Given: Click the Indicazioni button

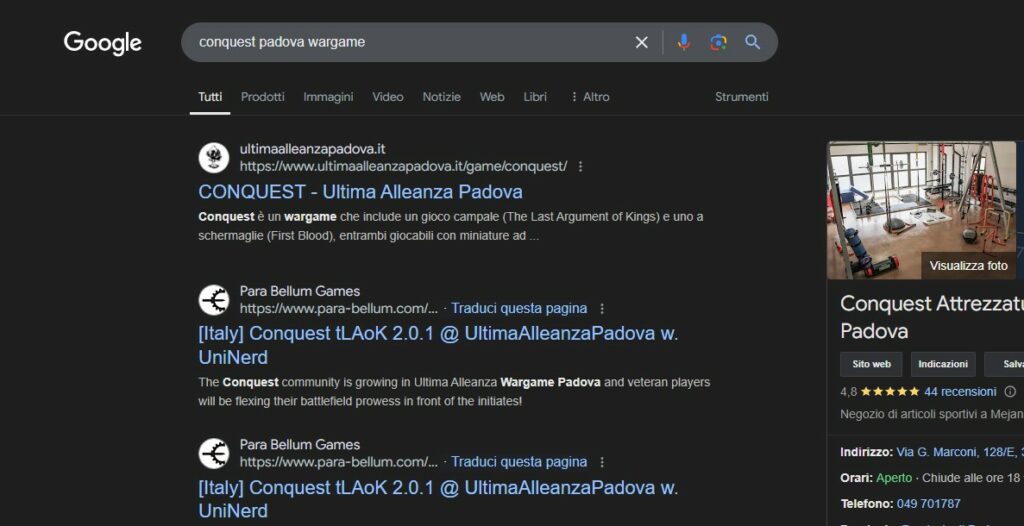Looking at the screenshot, I should pyautogui.click(x=943, y=364).
